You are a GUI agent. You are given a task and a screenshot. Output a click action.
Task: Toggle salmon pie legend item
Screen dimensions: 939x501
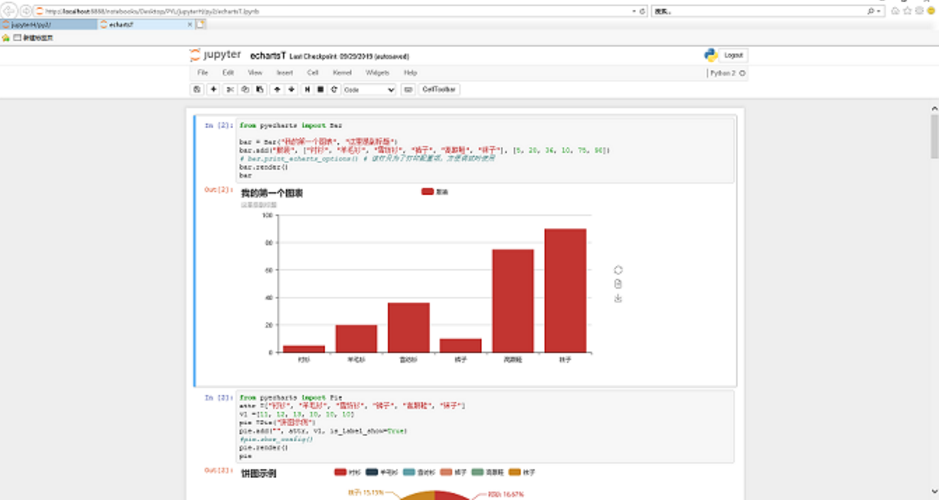pyautogui.click(x=453, y=472)
